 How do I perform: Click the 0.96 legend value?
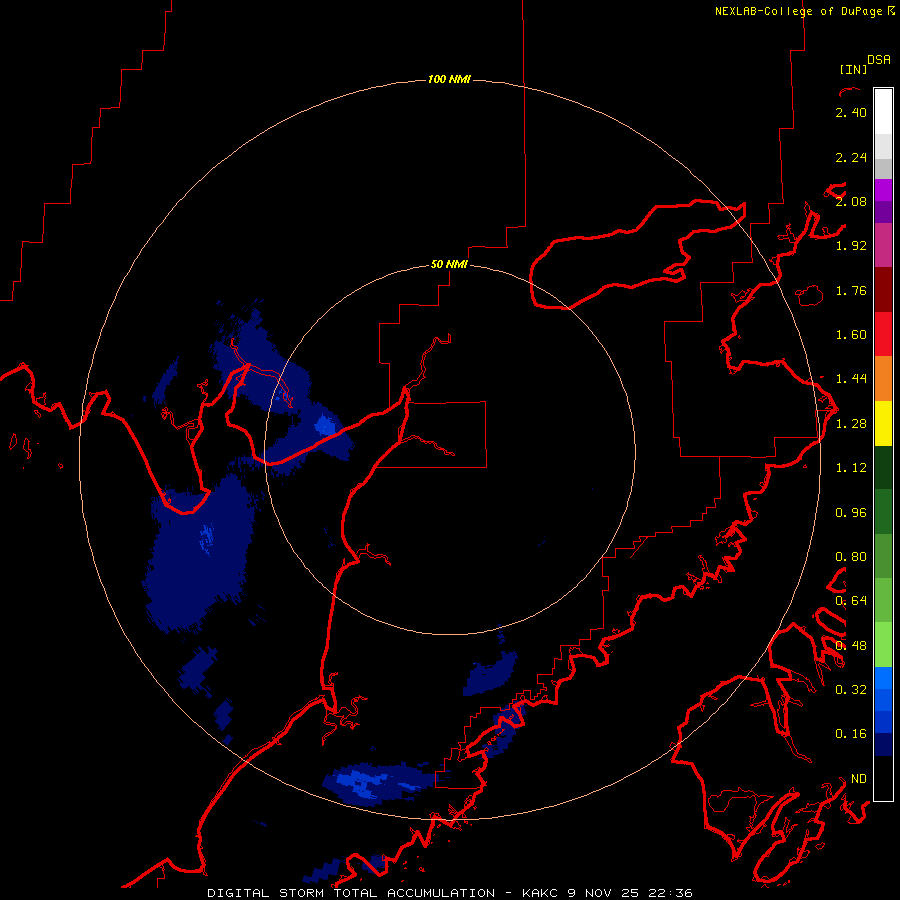point(851,513)
